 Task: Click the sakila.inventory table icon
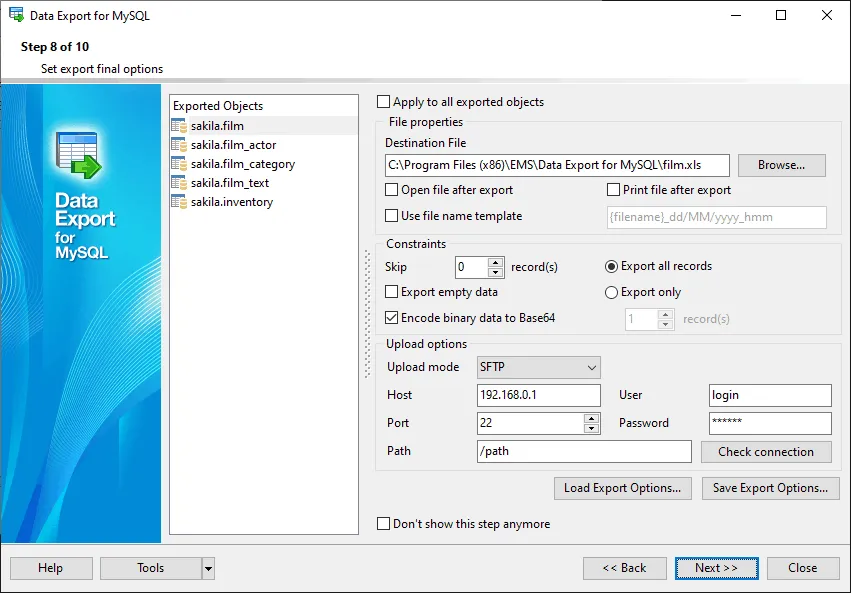tap(179, 202)
